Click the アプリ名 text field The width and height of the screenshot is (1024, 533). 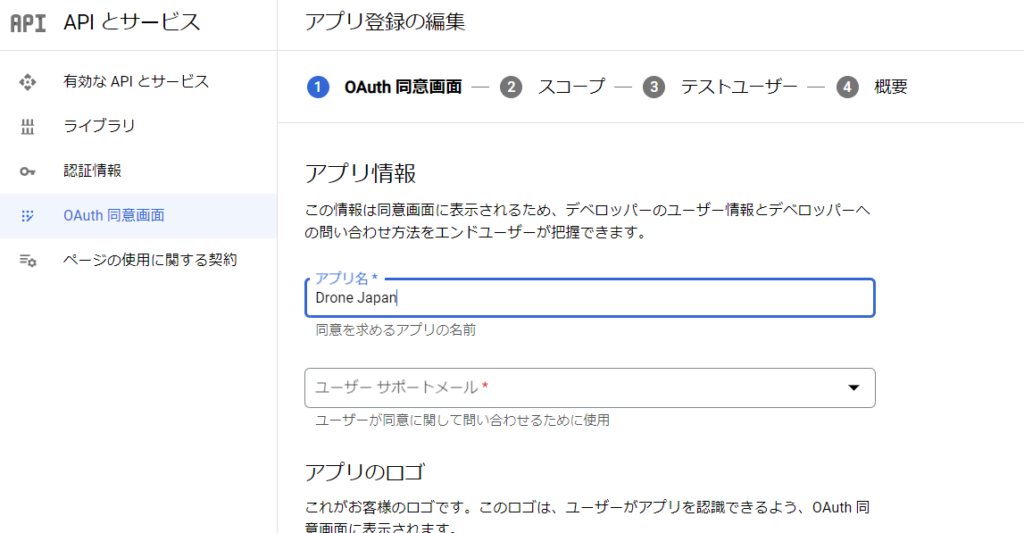tap(589, 298)
